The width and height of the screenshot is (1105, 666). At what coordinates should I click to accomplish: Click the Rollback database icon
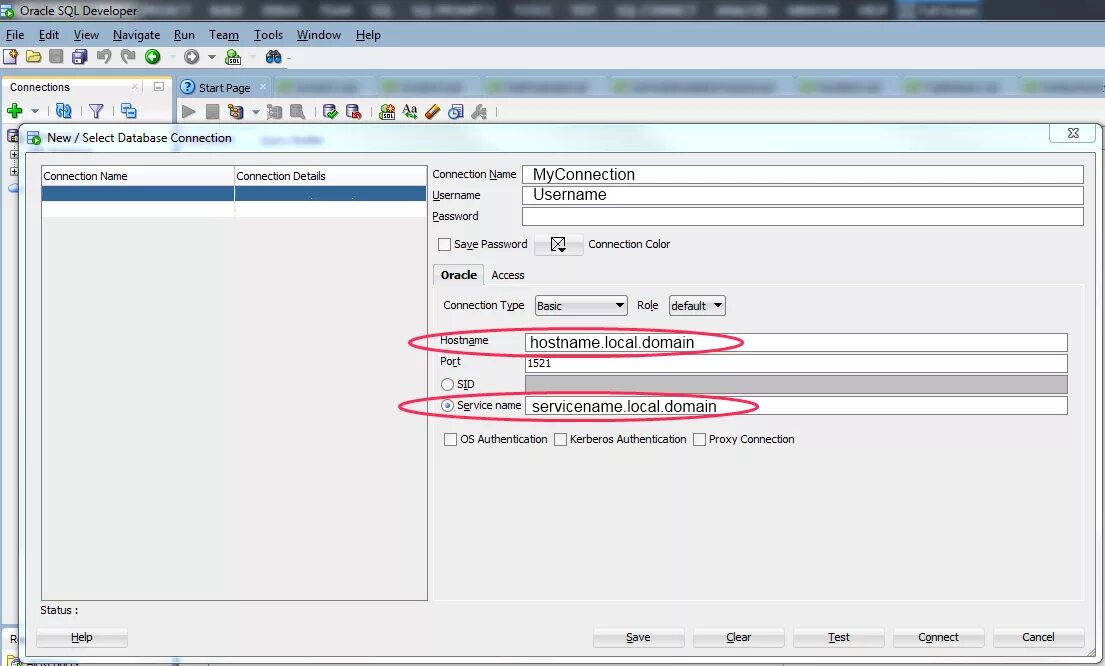tap(353, 111)
